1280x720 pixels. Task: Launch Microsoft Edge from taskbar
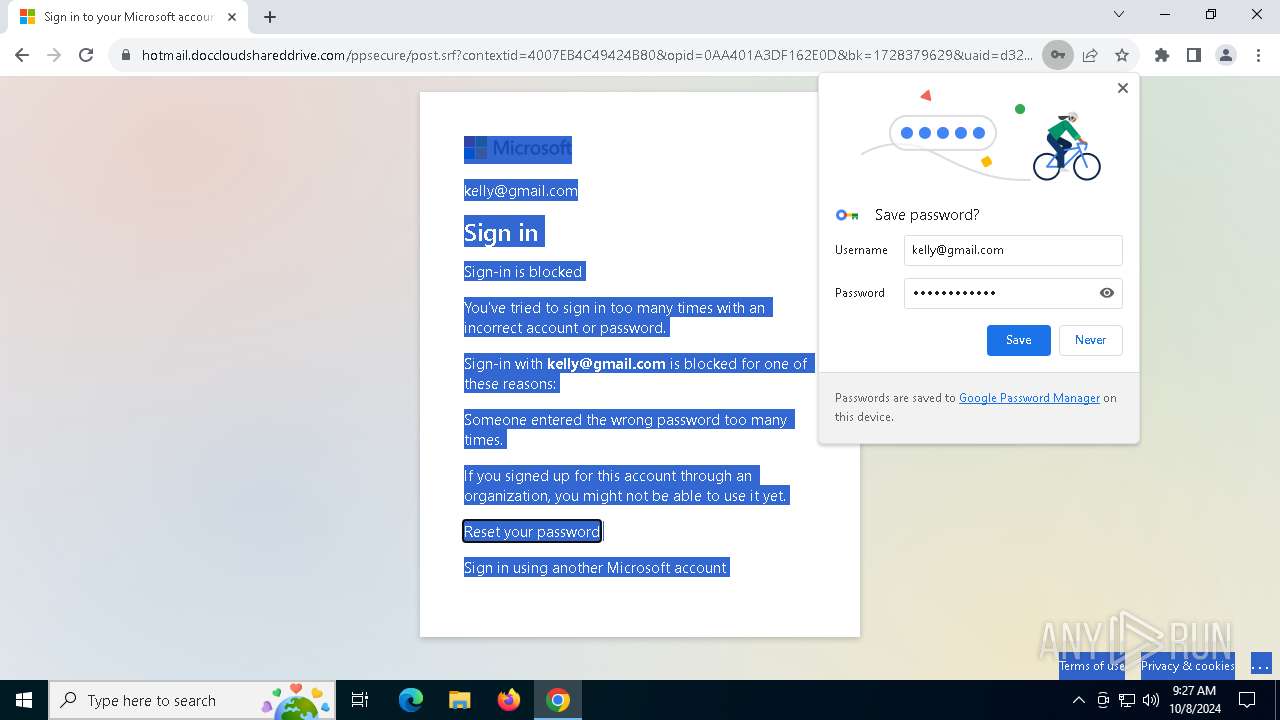(x=411, y=700)
